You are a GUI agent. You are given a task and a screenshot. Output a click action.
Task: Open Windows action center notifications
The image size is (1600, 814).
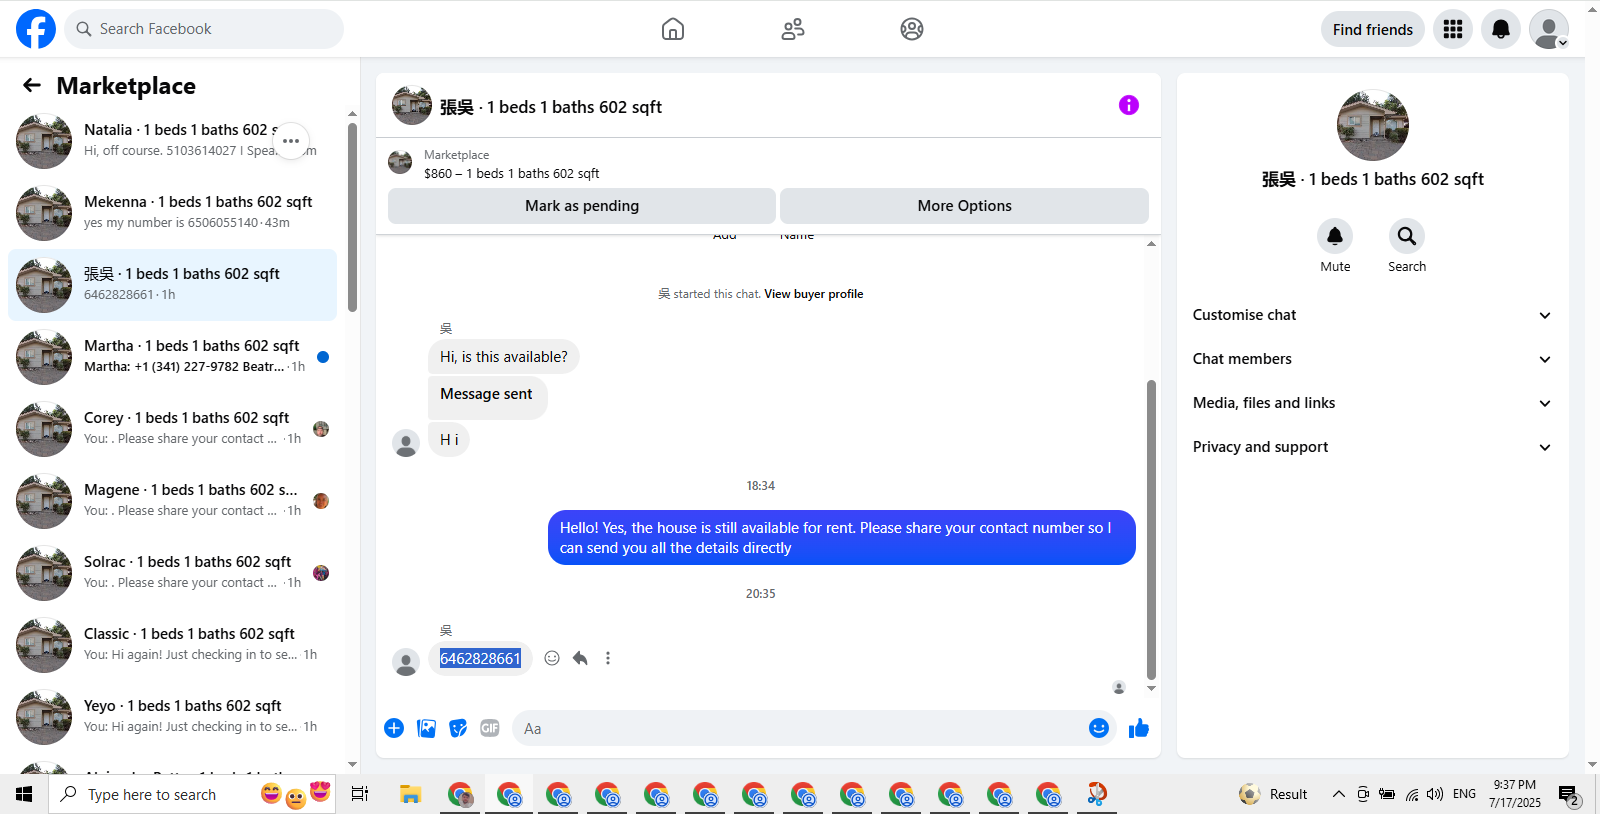point(1569,795)
